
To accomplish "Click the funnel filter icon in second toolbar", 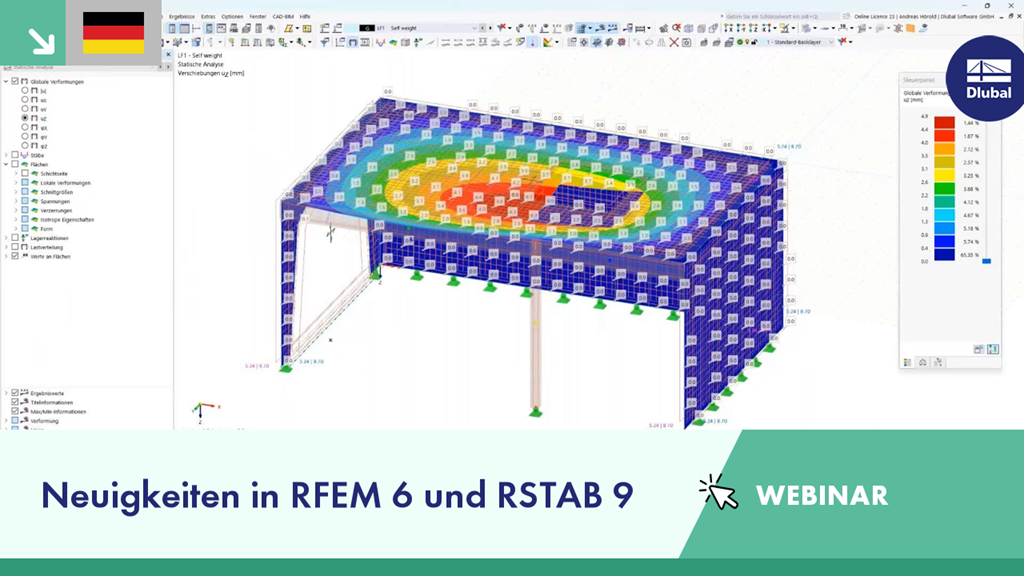I will pos(325,42).
